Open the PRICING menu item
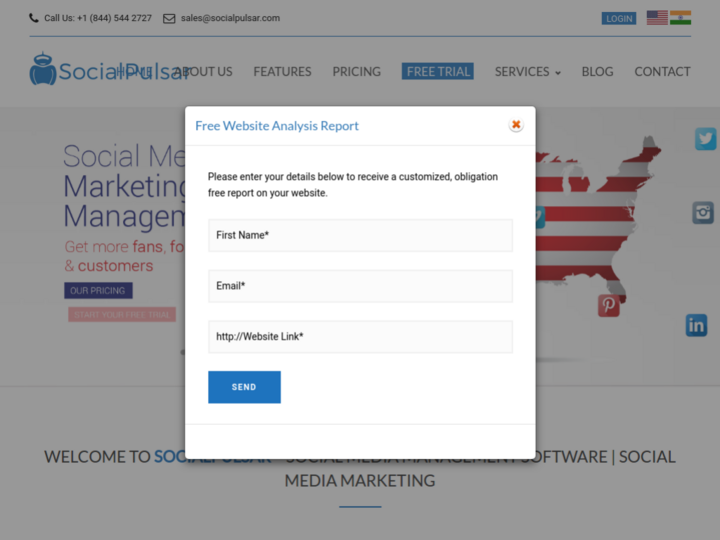 click(x=356, y=72)
